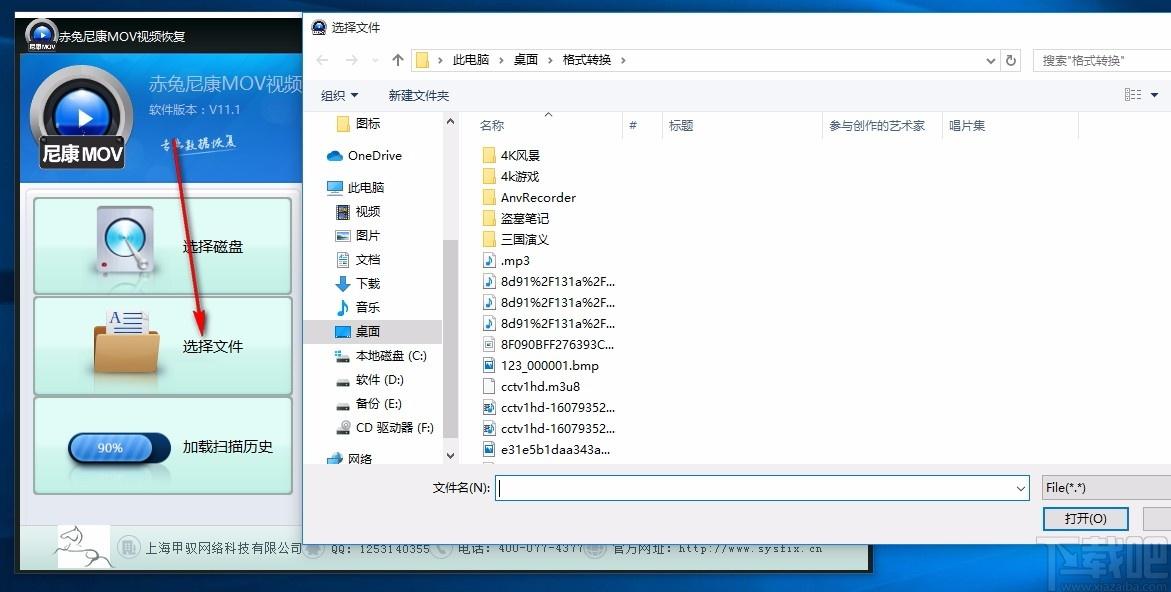
Task: Open 视频 in the navigation pane
Action: pyautogui.click(x=358, y=211)
